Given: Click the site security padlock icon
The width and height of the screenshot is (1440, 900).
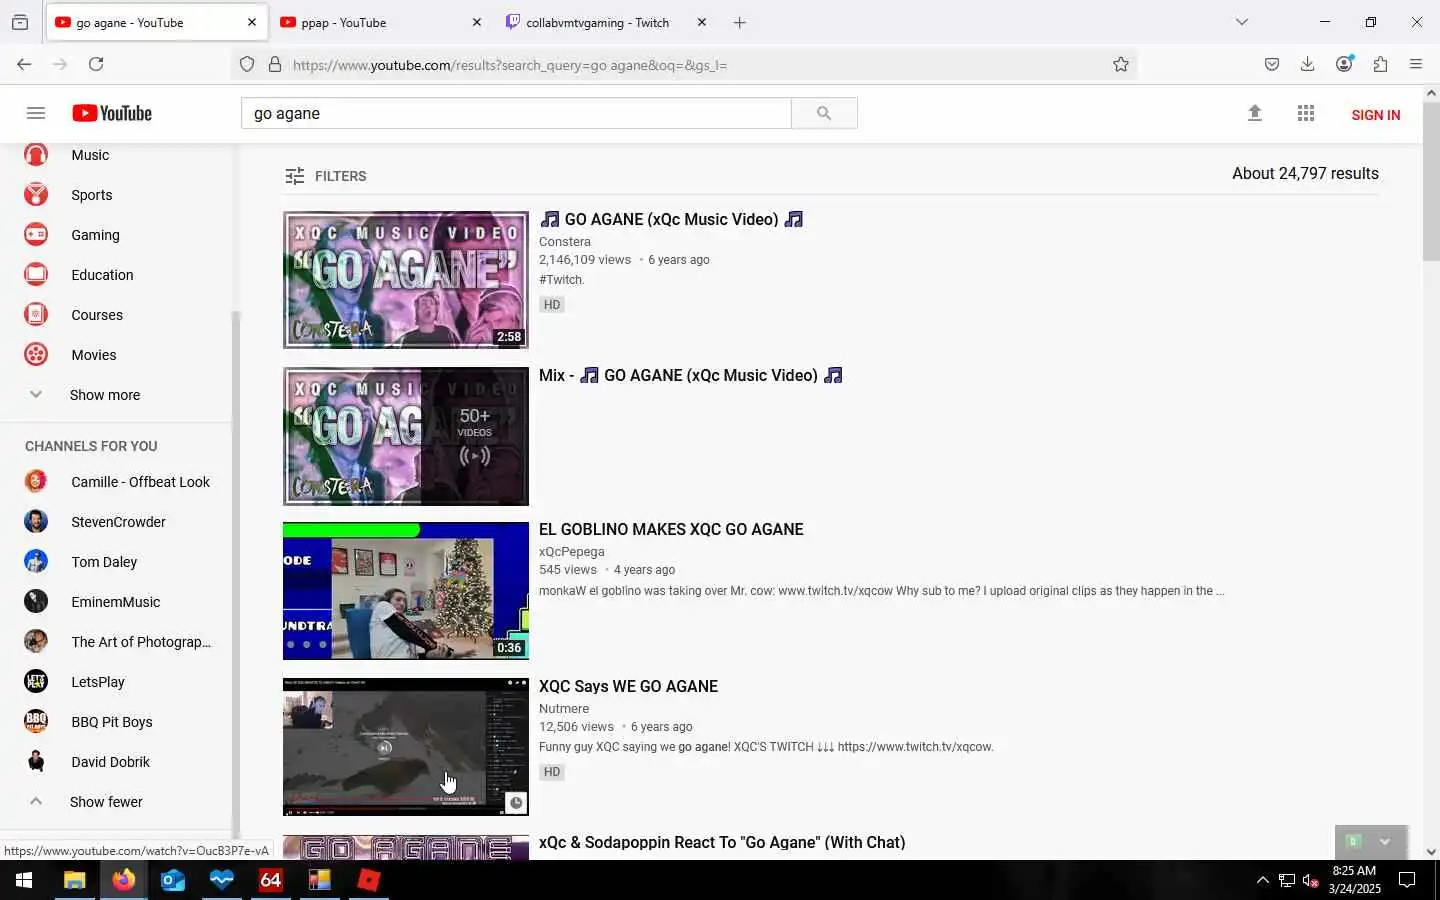Looking at the screenshot, I should click(275, 65).
